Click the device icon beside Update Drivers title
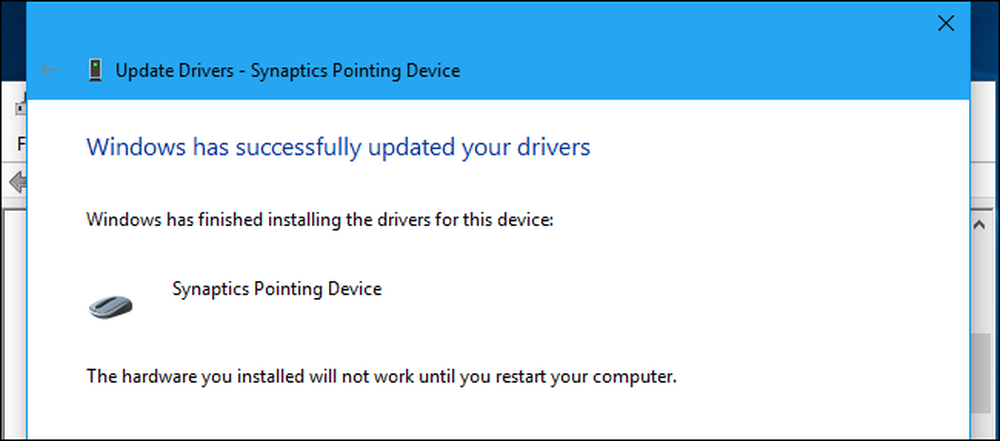This screenshot has height=441, width=1000. pyautogui.click(x=95, y=70)
